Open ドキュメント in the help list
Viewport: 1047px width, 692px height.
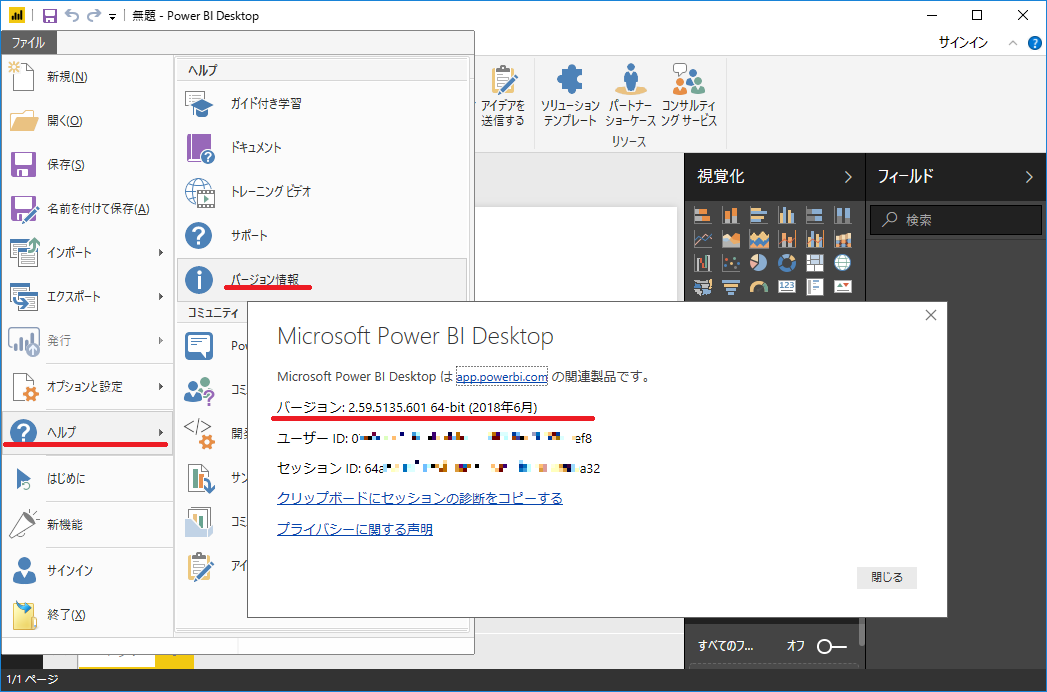322,148
